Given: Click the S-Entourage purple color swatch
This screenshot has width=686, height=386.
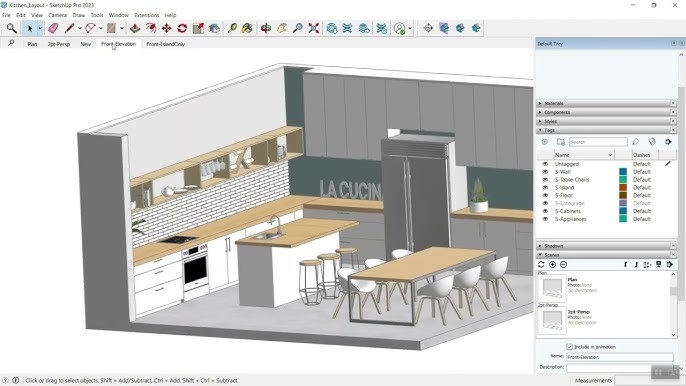Looking at the screenshot, I should click(x=623, y=203).
